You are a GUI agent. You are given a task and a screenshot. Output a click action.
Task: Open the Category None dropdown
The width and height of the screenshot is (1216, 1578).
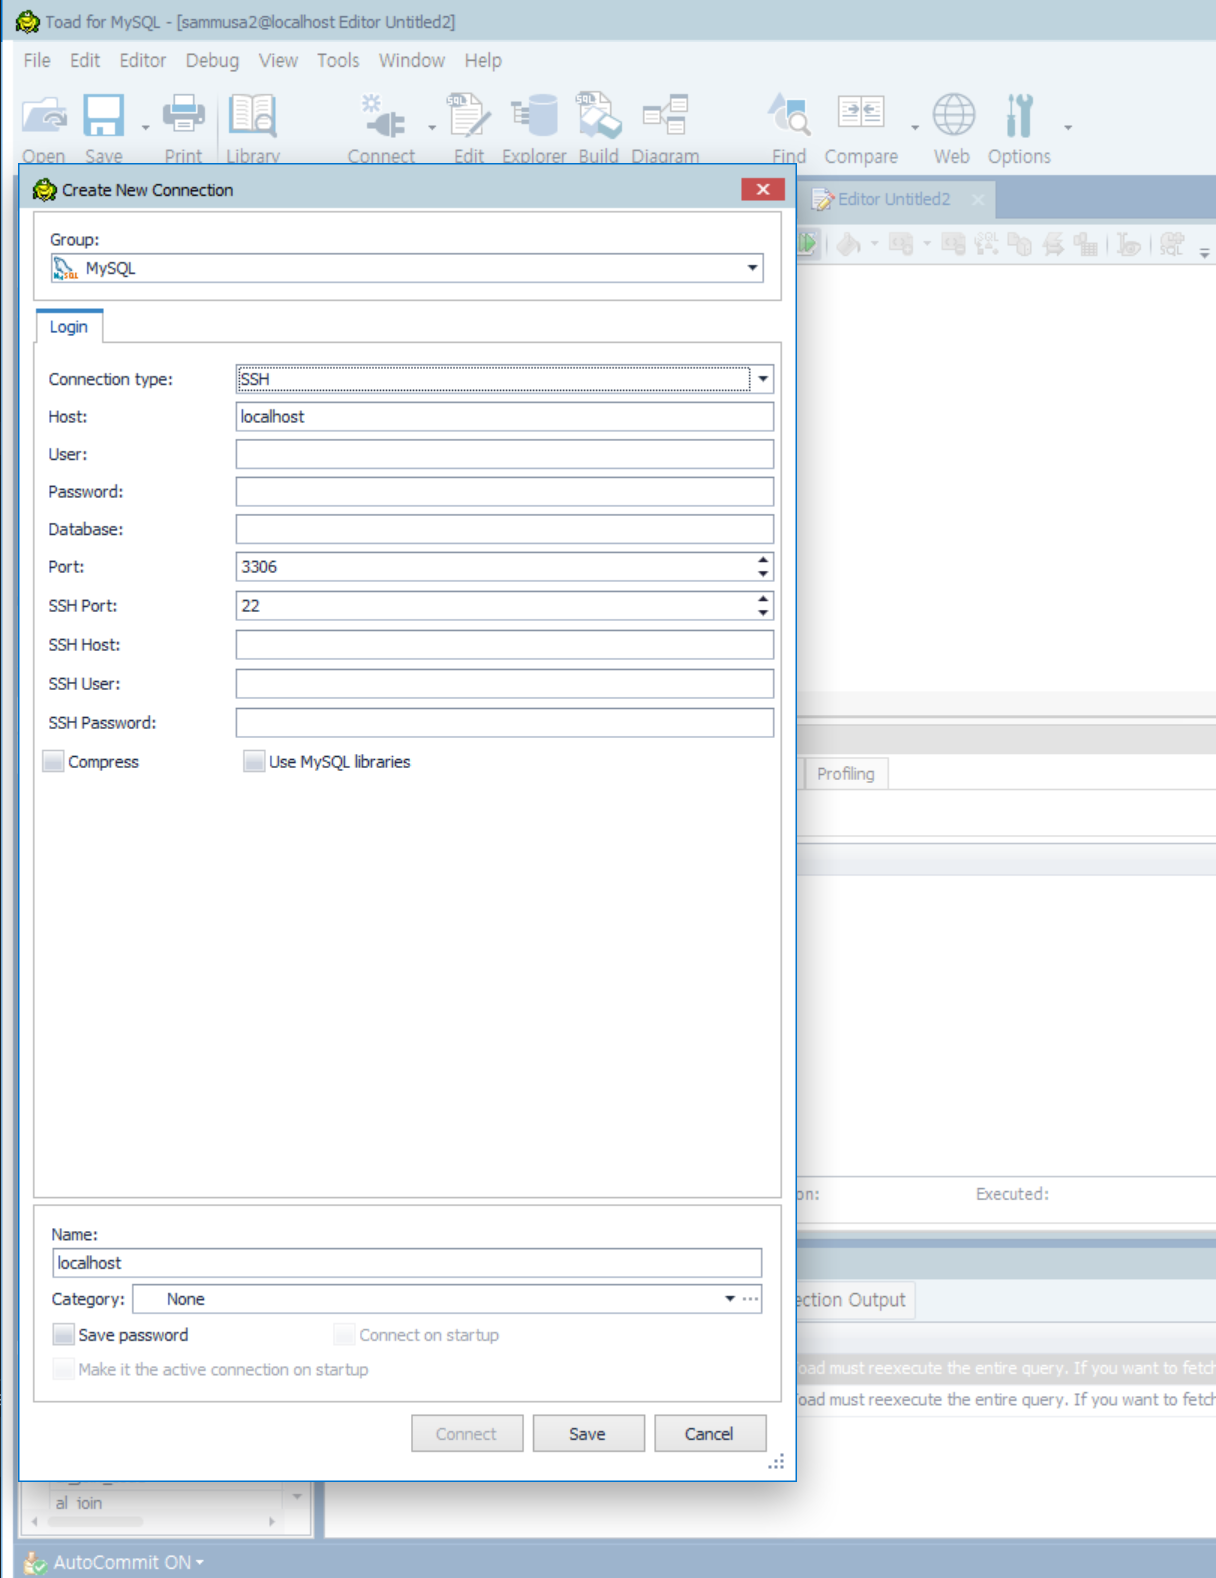729,1299
